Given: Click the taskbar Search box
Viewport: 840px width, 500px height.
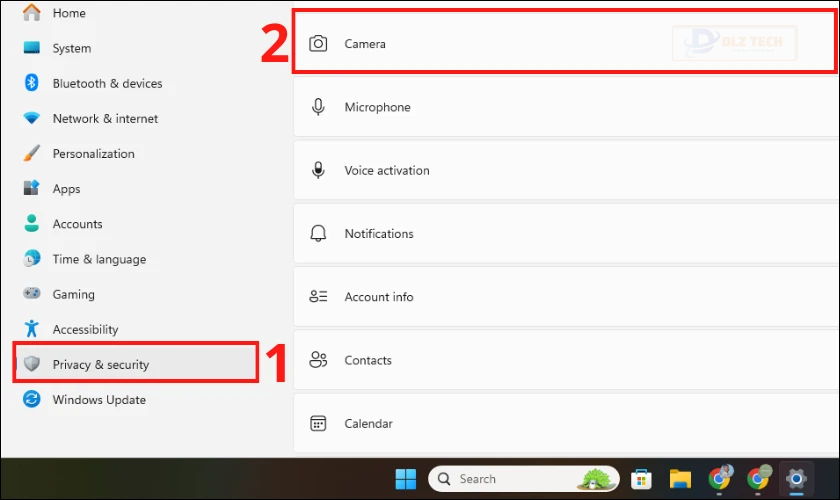Looking at the screenshot, I should point(524,479).
